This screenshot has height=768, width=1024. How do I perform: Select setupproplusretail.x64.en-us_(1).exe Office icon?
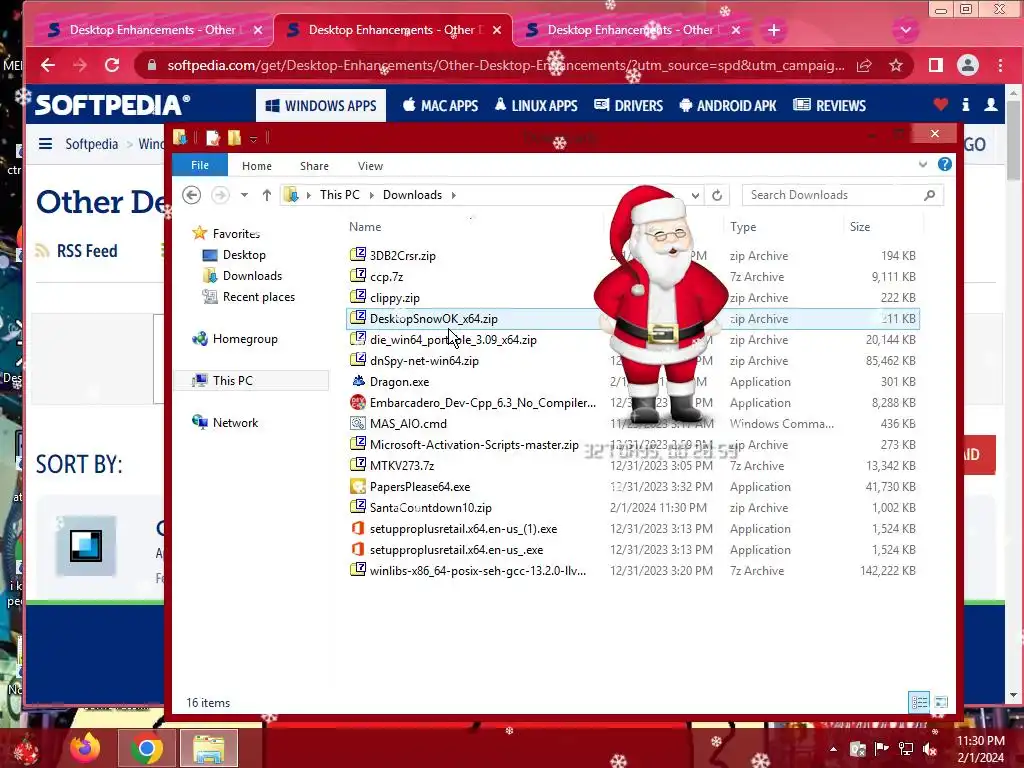point(358,528)
